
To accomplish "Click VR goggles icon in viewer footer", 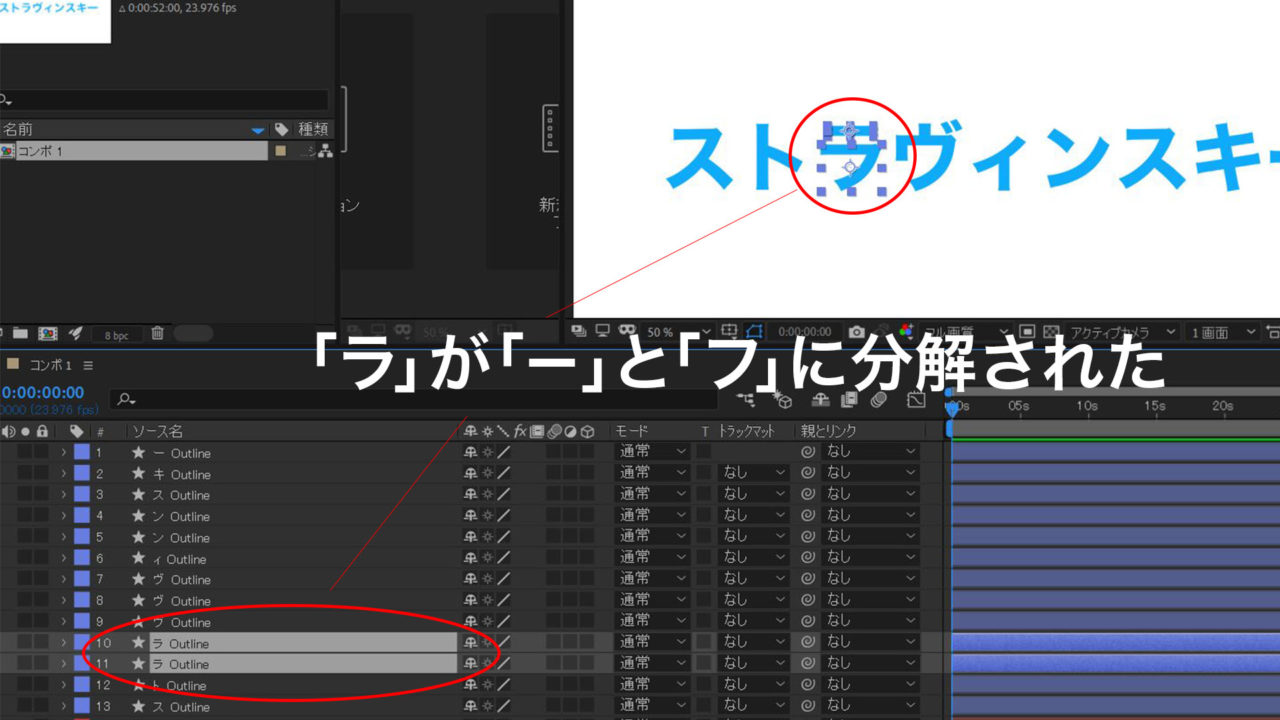I will tap(628, 331).
